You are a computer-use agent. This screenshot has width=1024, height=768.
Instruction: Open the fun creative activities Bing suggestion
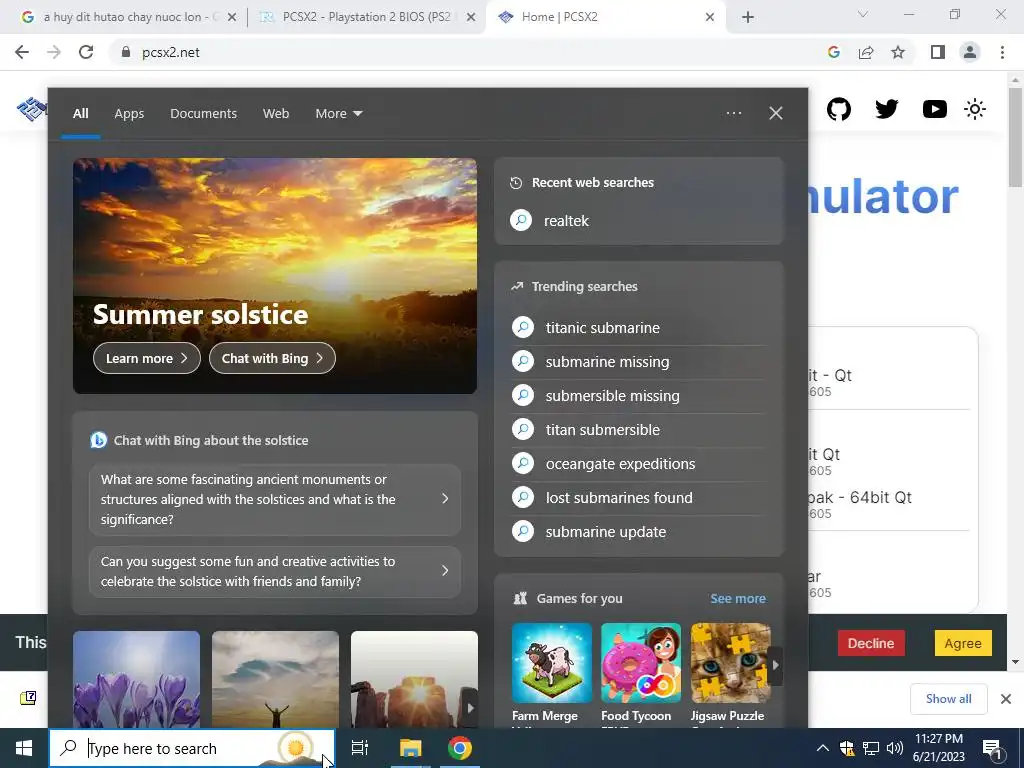(275, 571)
